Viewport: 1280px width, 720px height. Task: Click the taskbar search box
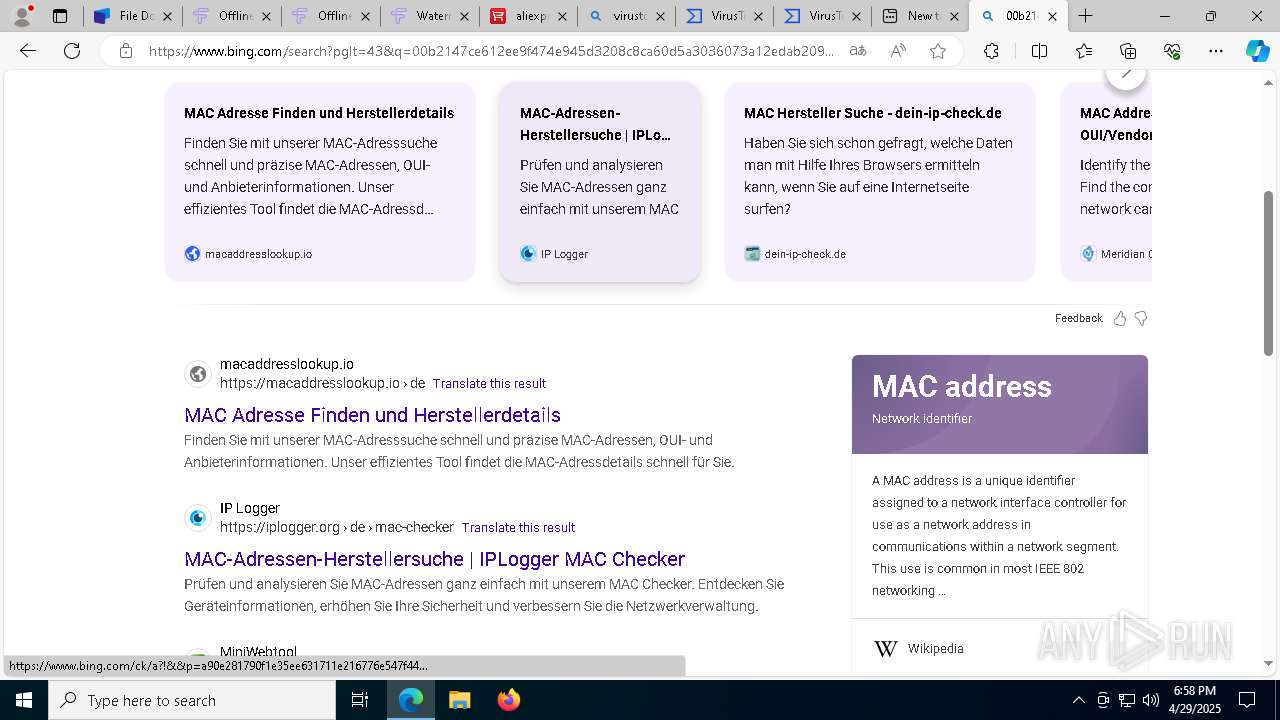point(191,700)
